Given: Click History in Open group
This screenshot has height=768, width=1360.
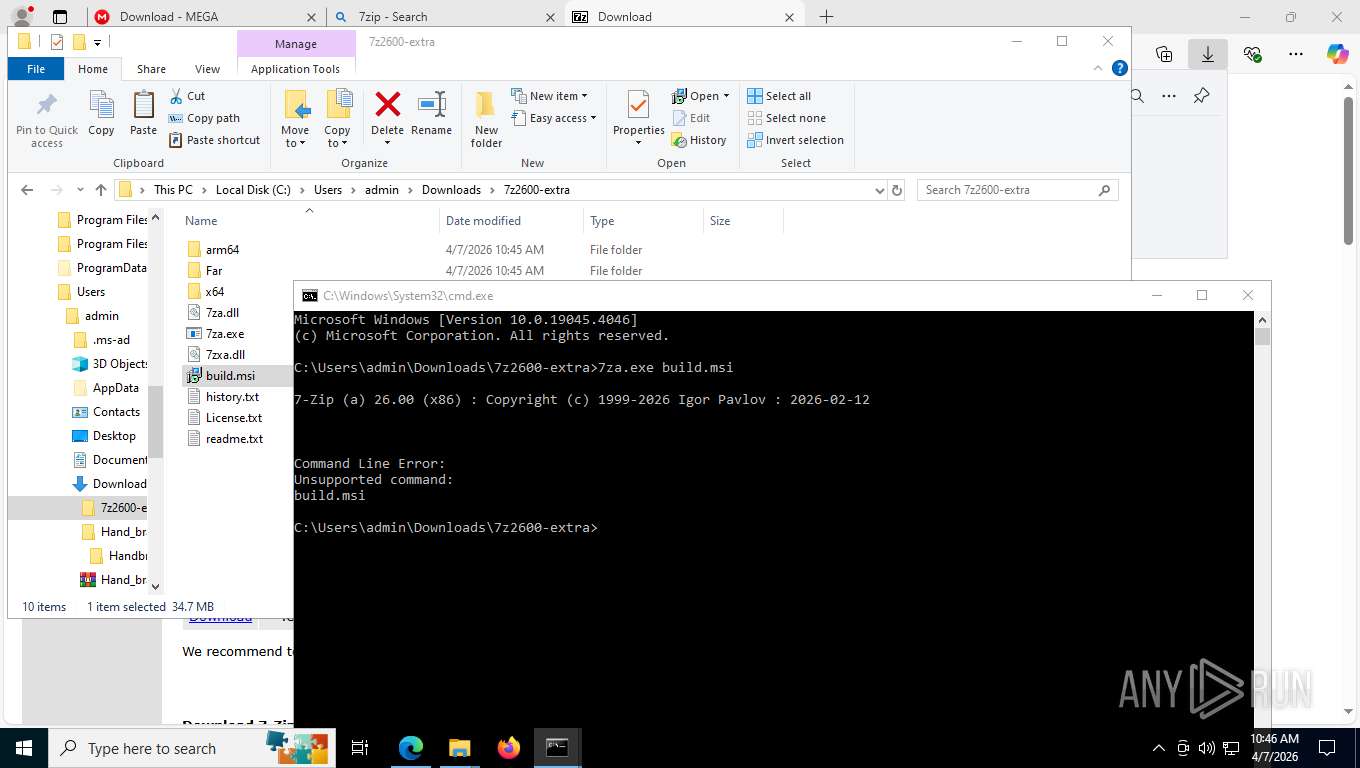Looking at the screenshot, I should [699, 140].
